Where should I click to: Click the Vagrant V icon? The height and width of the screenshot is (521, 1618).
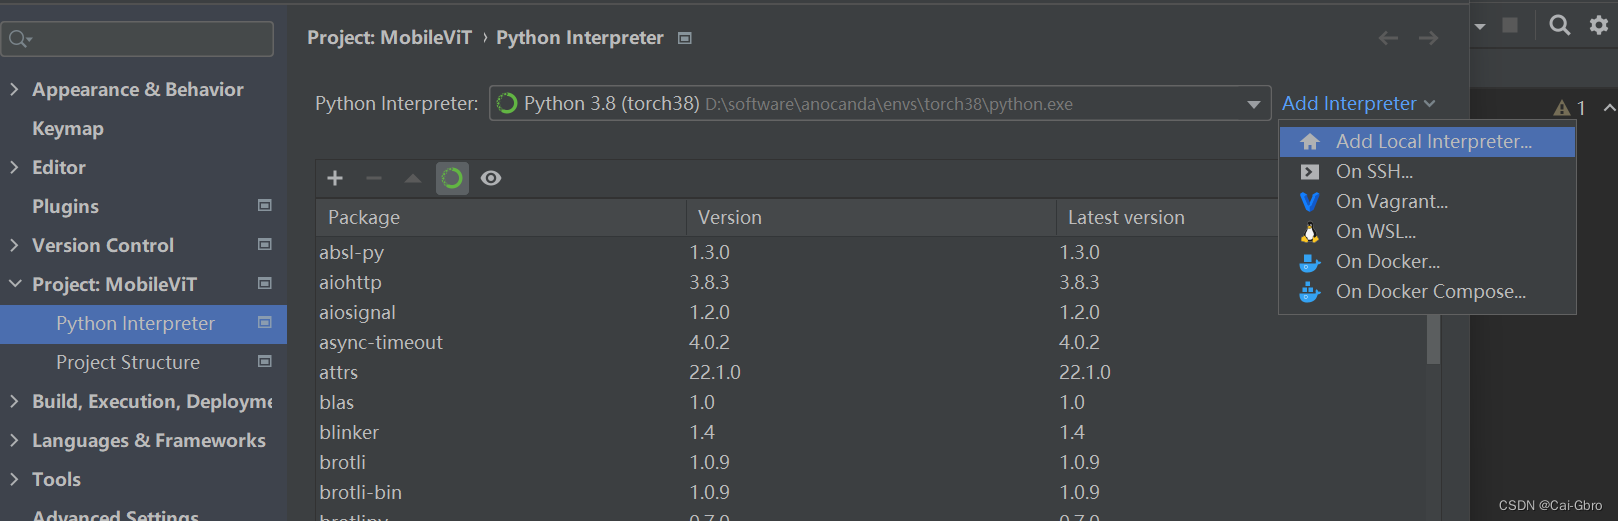coord(1310,202)
